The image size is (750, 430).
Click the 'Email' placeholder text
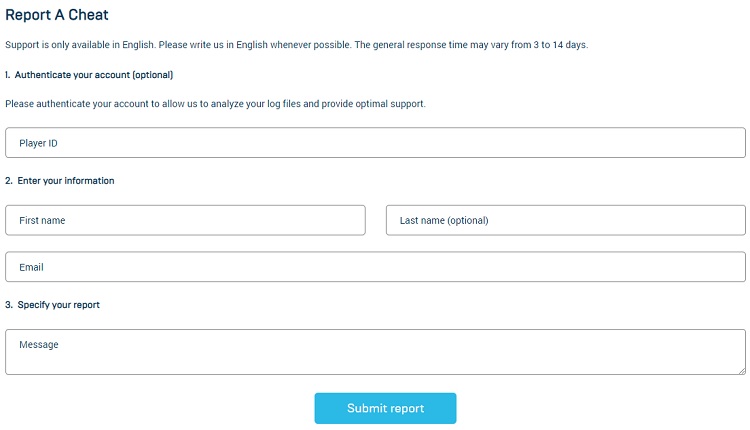pos(31,267)
